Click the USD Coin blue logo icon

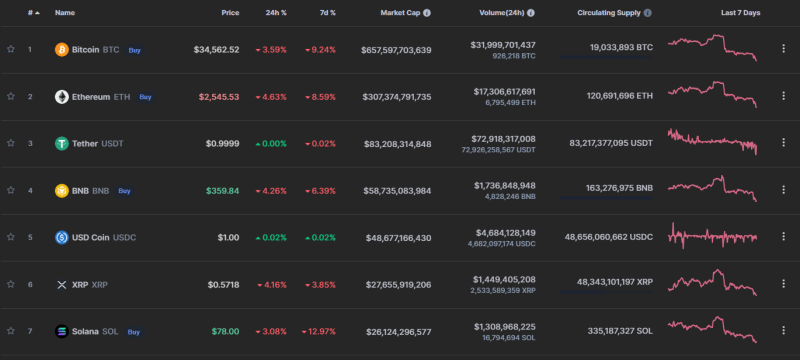62,238
